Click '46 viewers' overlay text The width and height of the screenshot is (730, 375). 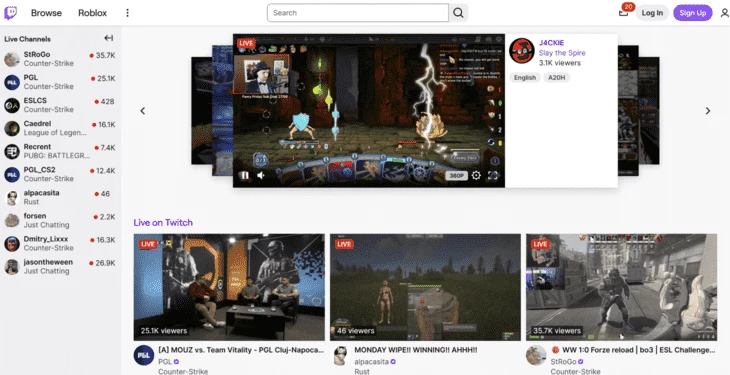[x=355, y=331]
